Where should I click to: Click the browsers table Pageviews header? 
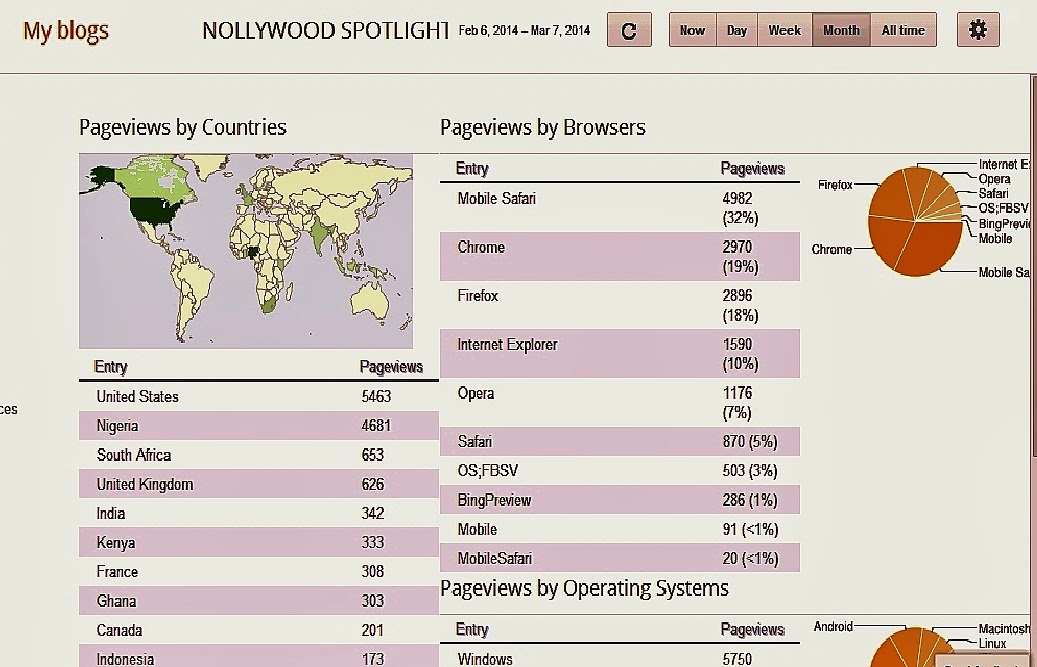point(752,169)
